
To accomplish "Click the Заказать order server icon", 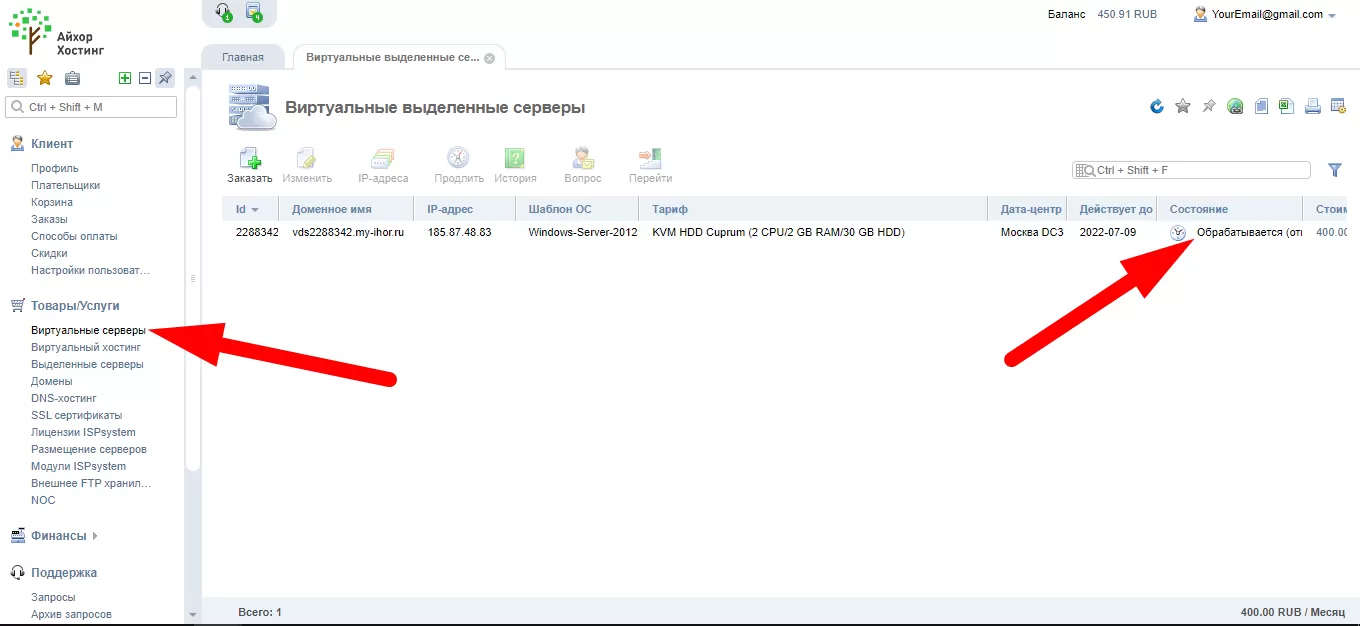I will point(249,165).
